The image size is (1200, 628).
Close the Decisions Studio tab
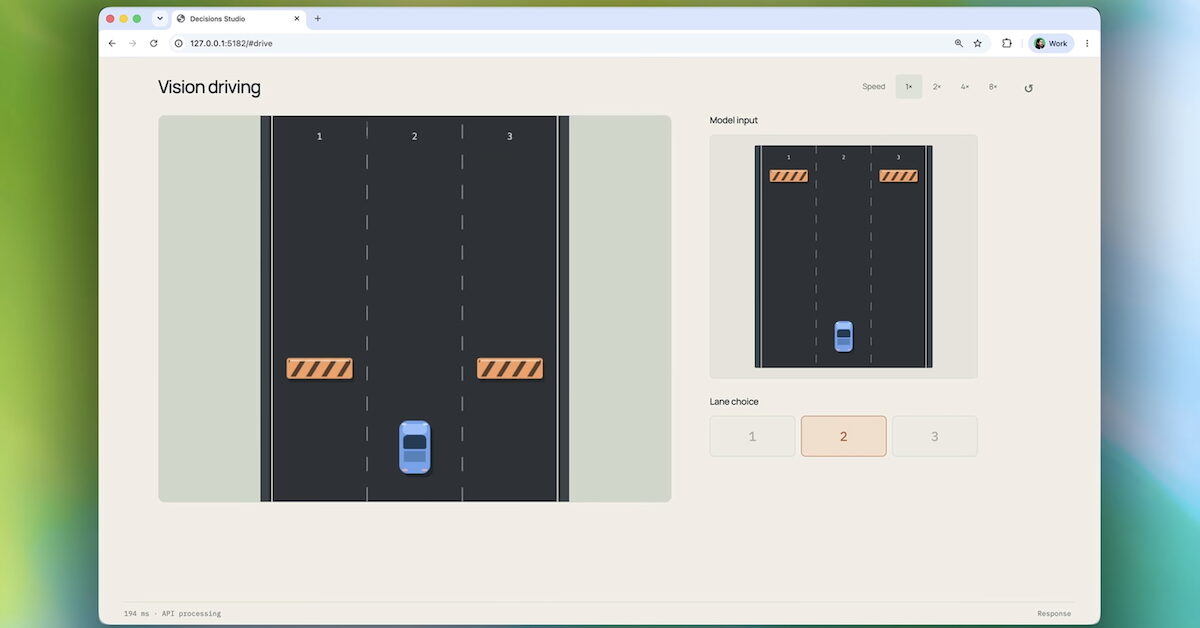pos(296,18)
